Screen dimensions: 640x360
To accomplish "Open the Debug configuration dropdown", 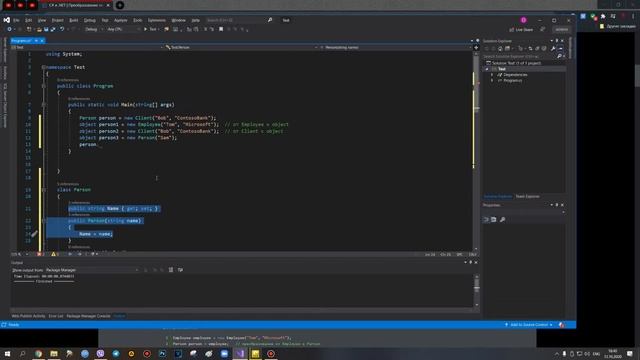I will click(93, 29).
